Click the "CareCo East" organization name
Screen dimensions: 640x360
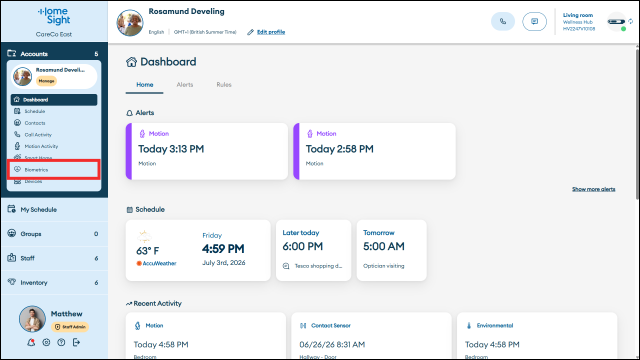pyautogui.click(x=54, y=34)
